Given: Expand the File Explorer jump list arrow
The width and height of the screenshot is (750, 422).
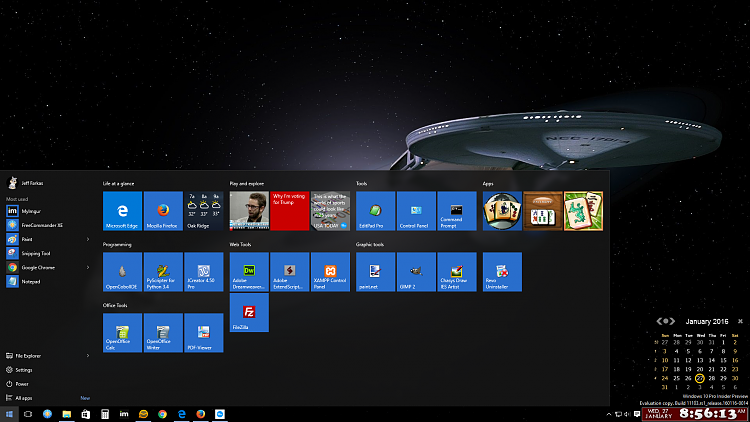Looking at the screenshot, I should [x=88, y=356].
